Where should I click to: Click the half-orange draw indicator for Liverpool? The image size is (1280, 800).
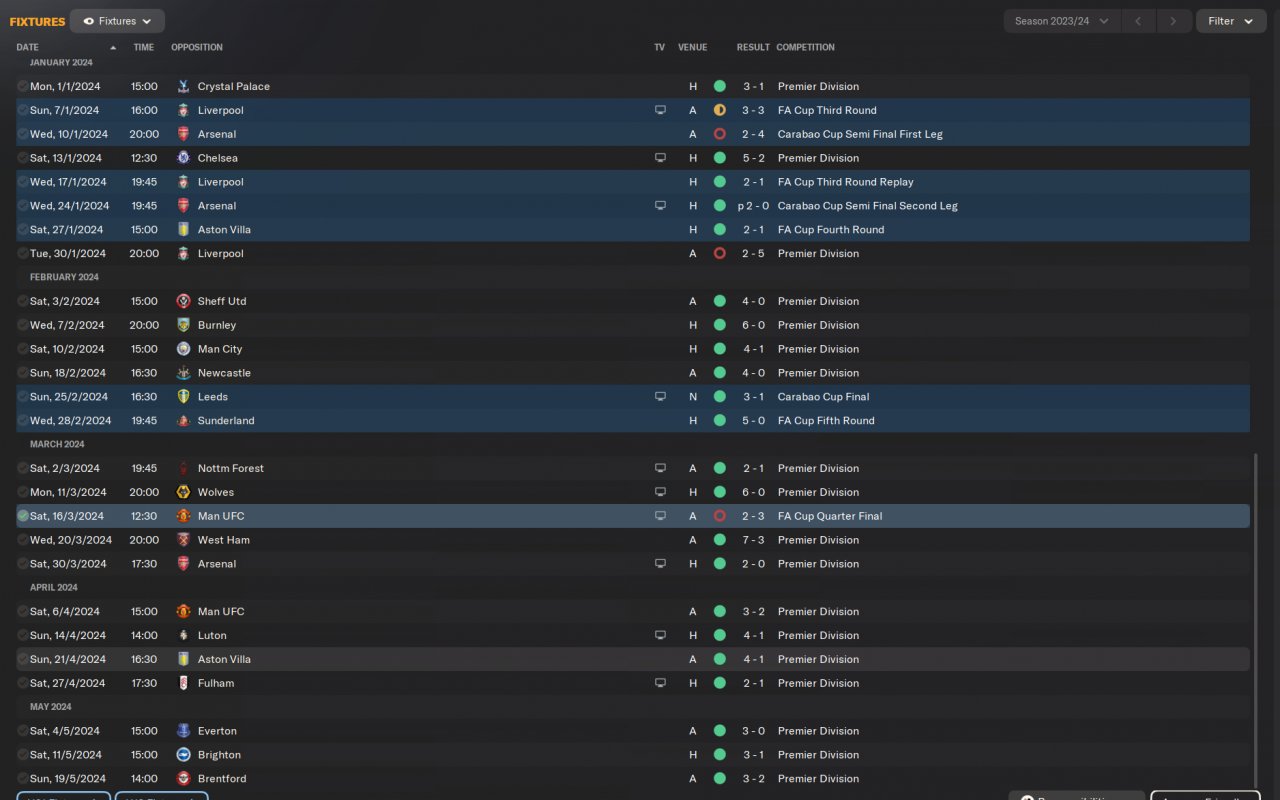[x=719, y=110]
